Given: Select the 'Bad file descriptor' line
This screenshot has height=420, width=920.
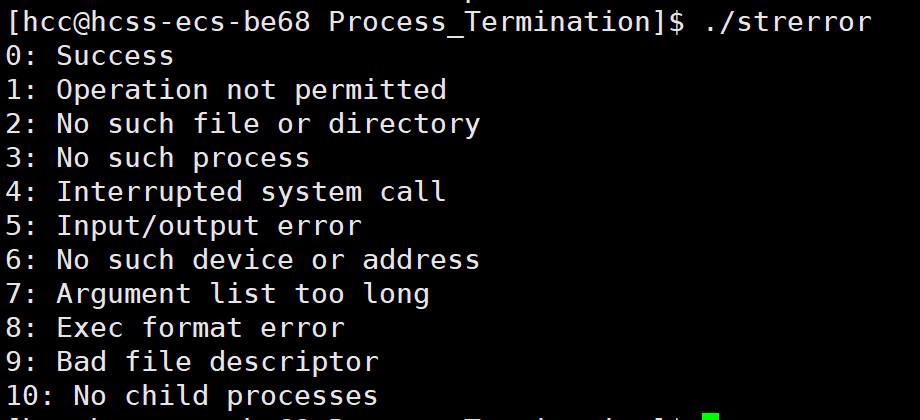Looking at the screenshot, I should [192, 362].
